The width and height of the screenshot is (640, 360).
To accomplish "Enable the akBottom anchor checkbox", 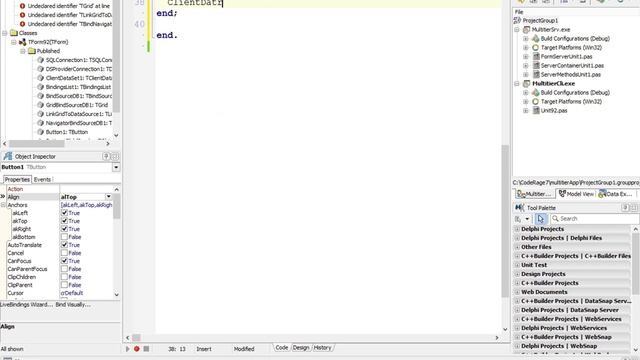I will point(64,237).
